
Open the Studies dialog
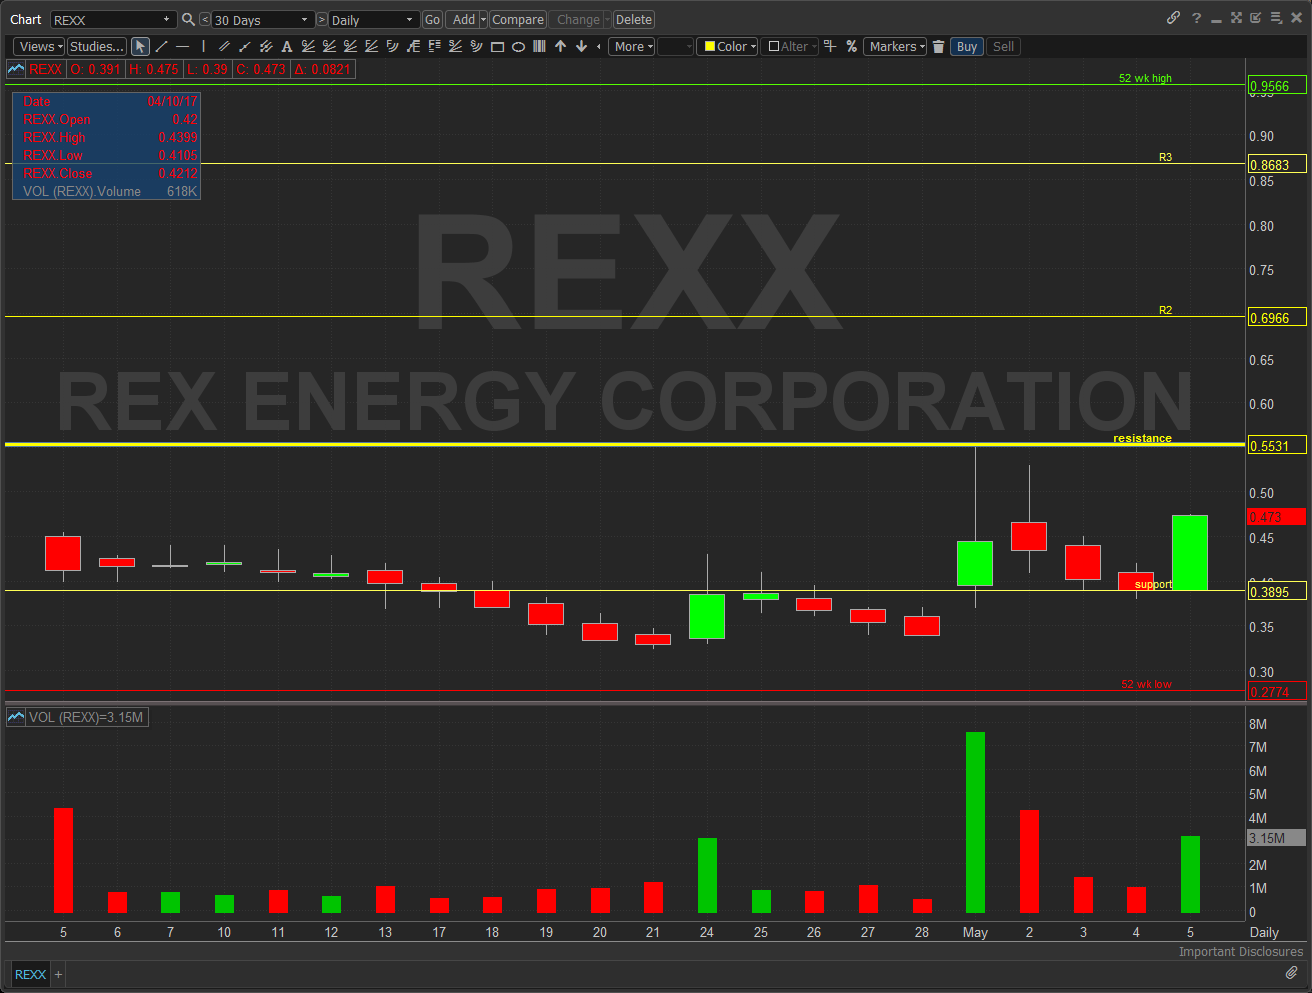[x=97, y=46]
